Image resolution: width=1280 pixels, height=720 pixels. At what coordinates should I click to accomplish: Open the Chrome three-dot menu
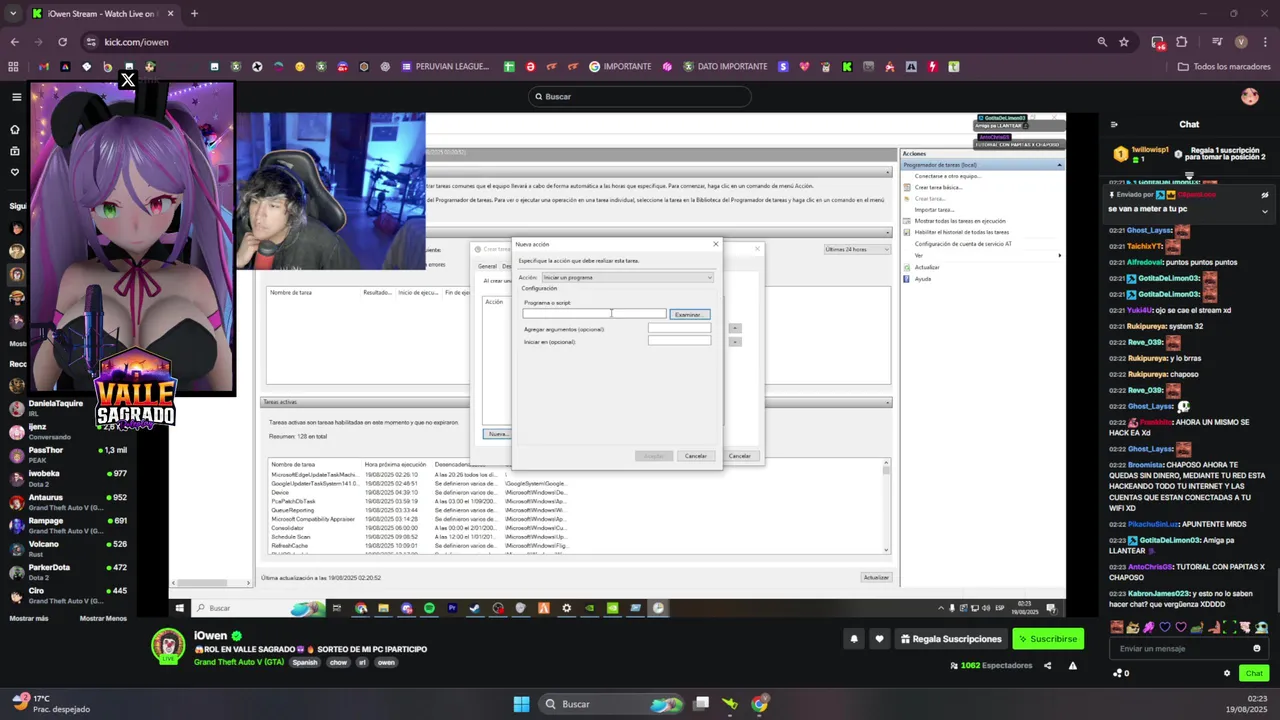click(1265, 42)
